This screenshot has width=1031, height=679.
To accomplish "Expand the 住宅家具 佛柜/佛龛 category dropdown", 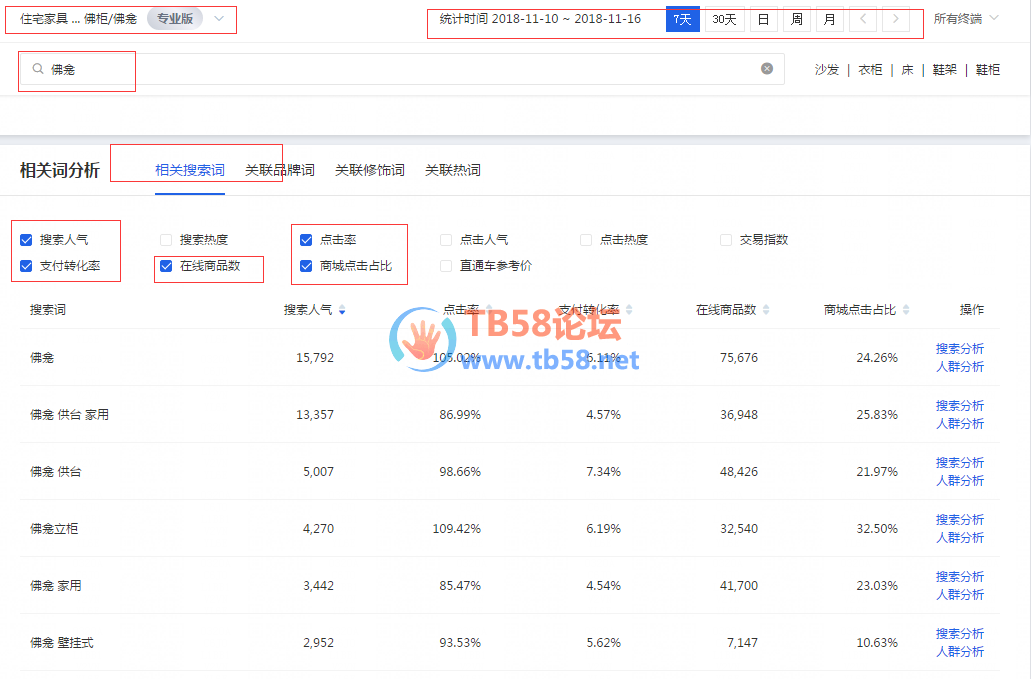I will pyautogui.click(x=219, y=18).
